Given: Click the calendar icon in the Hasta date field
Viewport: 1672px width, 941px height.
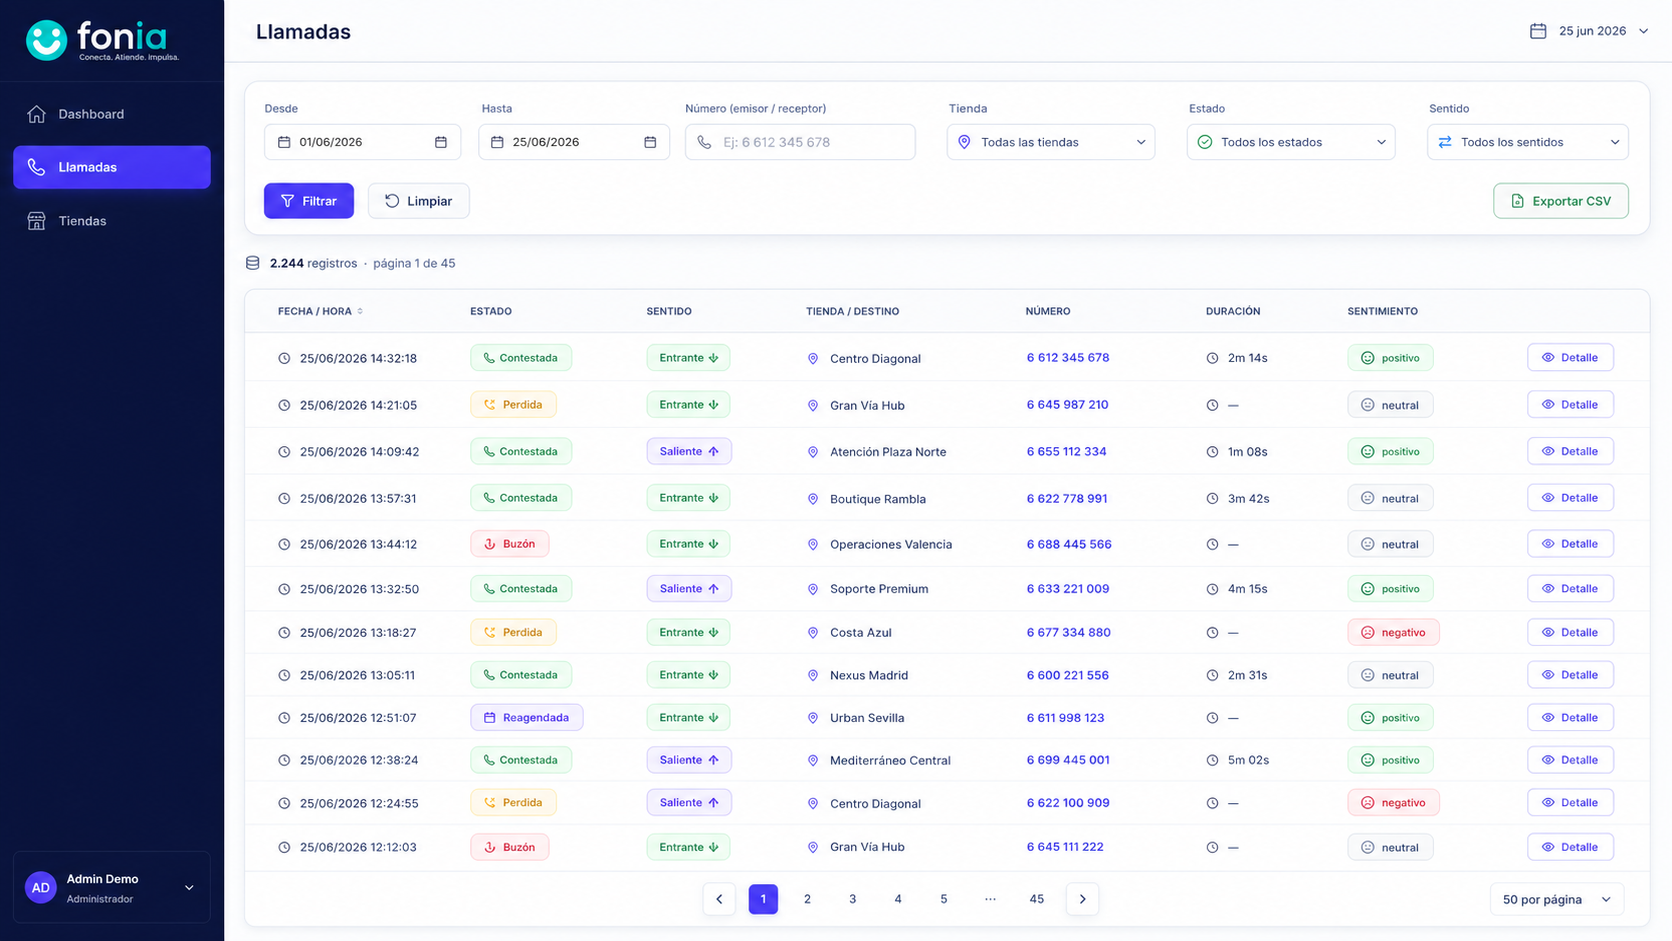Looking at the screenshot, I should tap(650, 142).
